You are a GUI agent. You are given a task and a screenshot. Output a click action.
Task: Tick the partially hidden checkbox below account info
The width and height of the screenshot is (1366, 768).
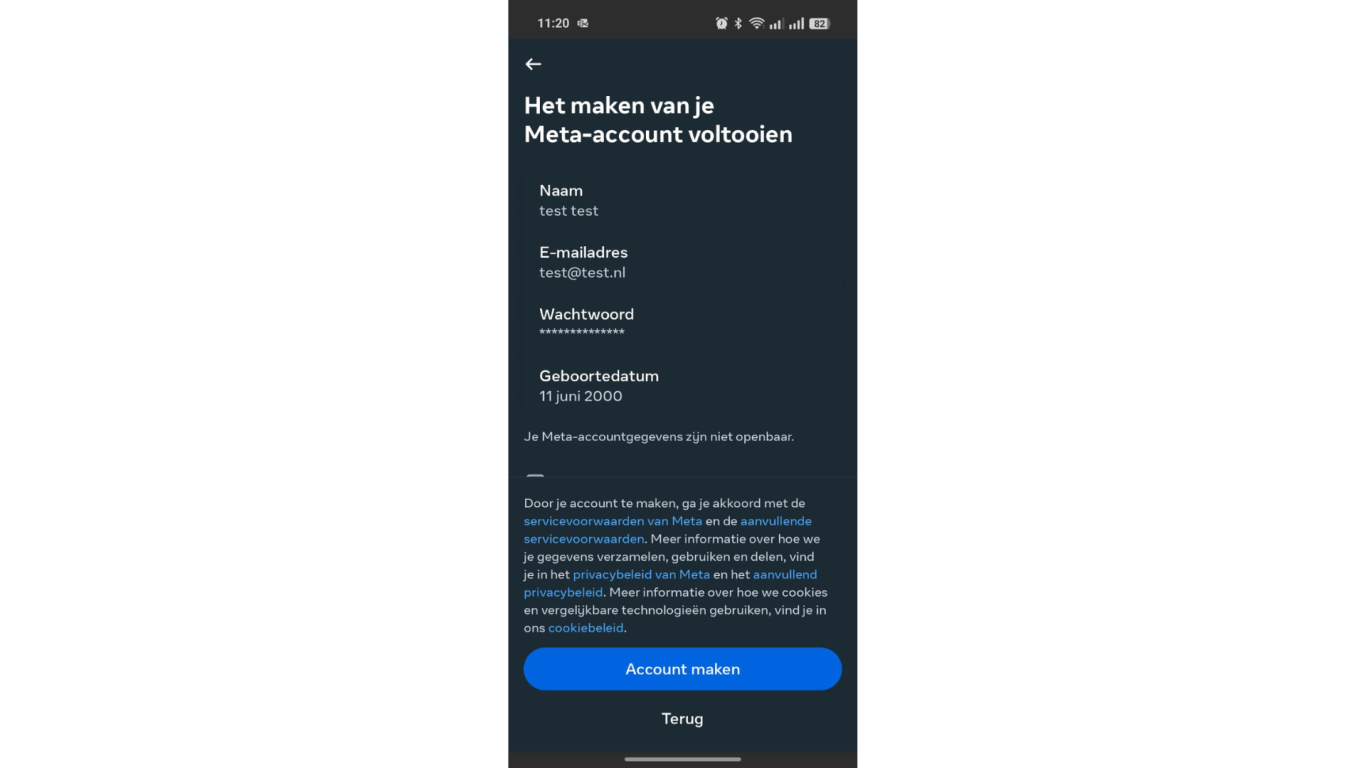click(535, 477)
